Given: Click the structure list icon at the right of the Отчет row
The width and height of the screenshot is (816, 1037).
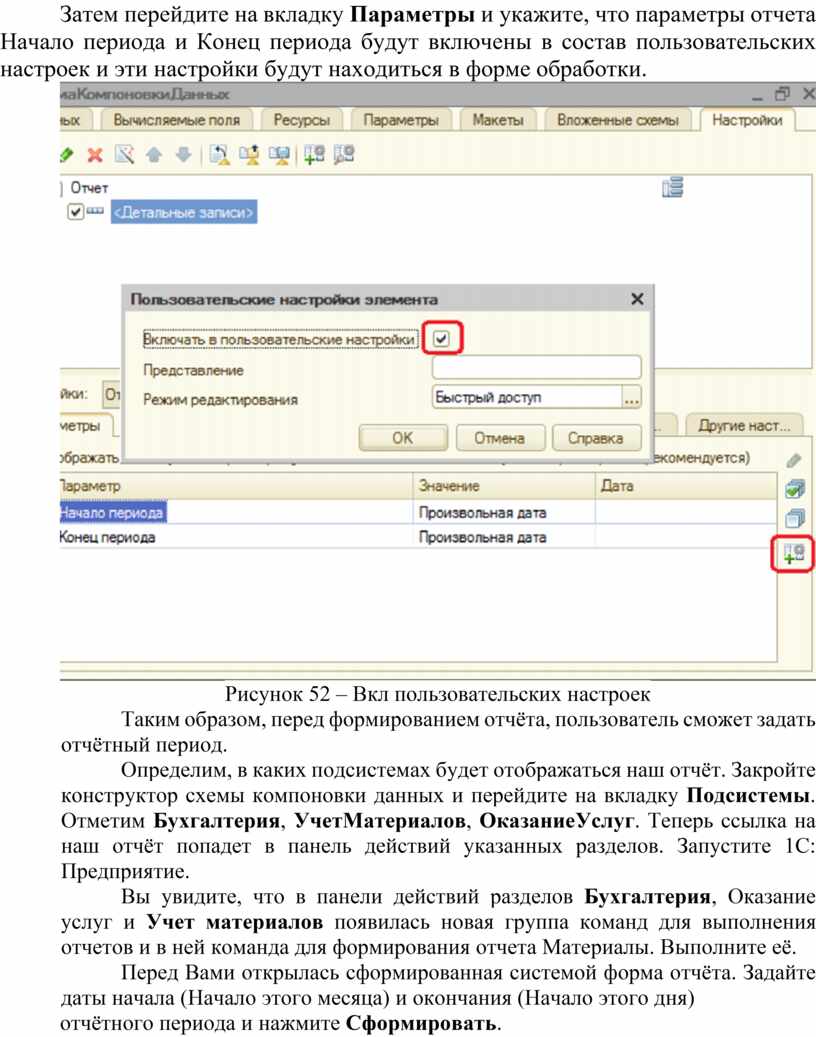Looking at the screenshot, I should [672, 188].
